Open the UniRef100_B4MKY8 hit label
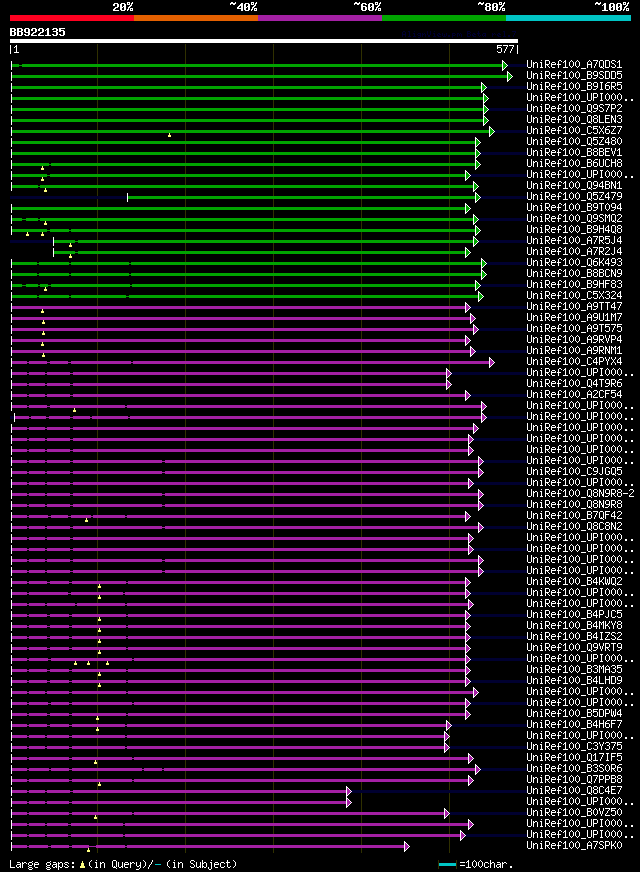640x872 pixels. pyautogui.click(x=574, y=626)
